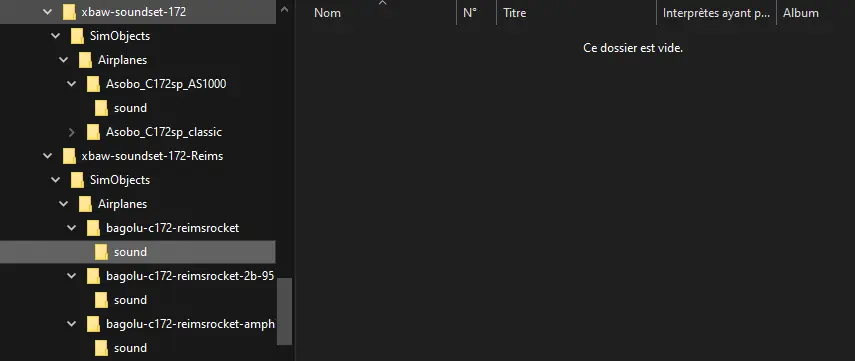Open the bagolu-c172-reimsrocket folder icon
855x361 pixels.
[x=93, y=228]
